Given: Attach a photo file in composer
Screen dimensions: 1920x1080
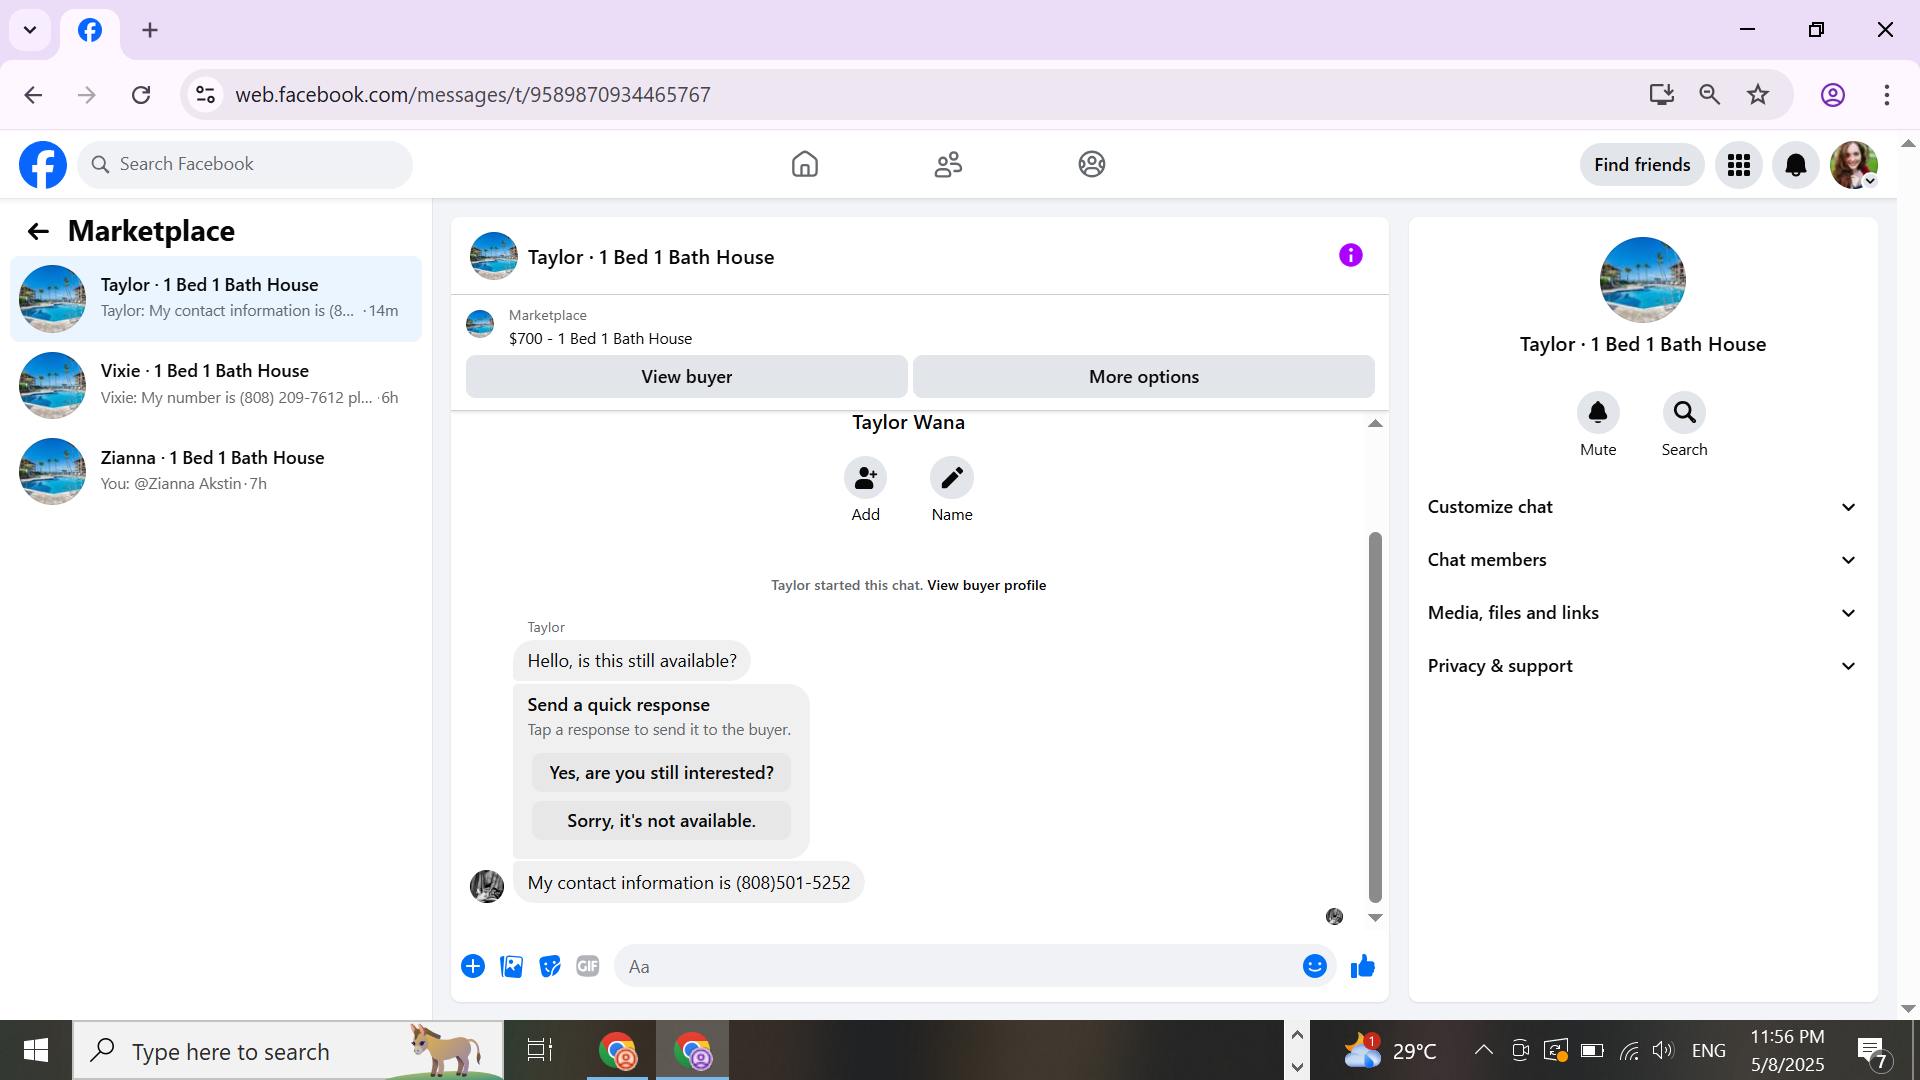Looking at the screenshot, I should coord(512,966).
